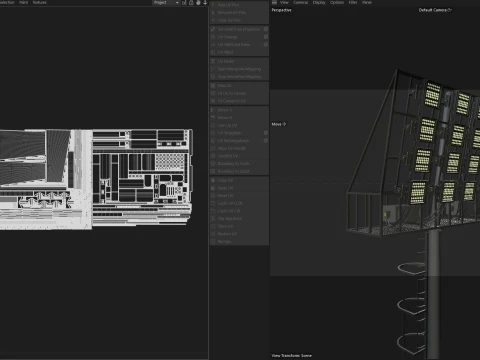Image resolution: width=480 pixels, height=360 pixels.
Task: Click the UV Peeler icon
Action: pyautogui.click(x=213, y=61)
